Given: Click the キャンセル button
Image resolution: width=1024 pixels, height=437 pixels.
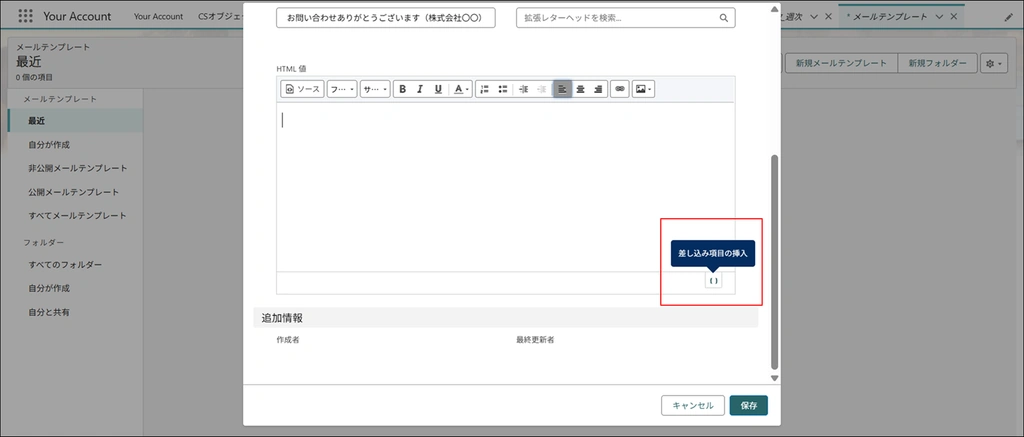Looking at the screenshot, I should coord(692,405).
